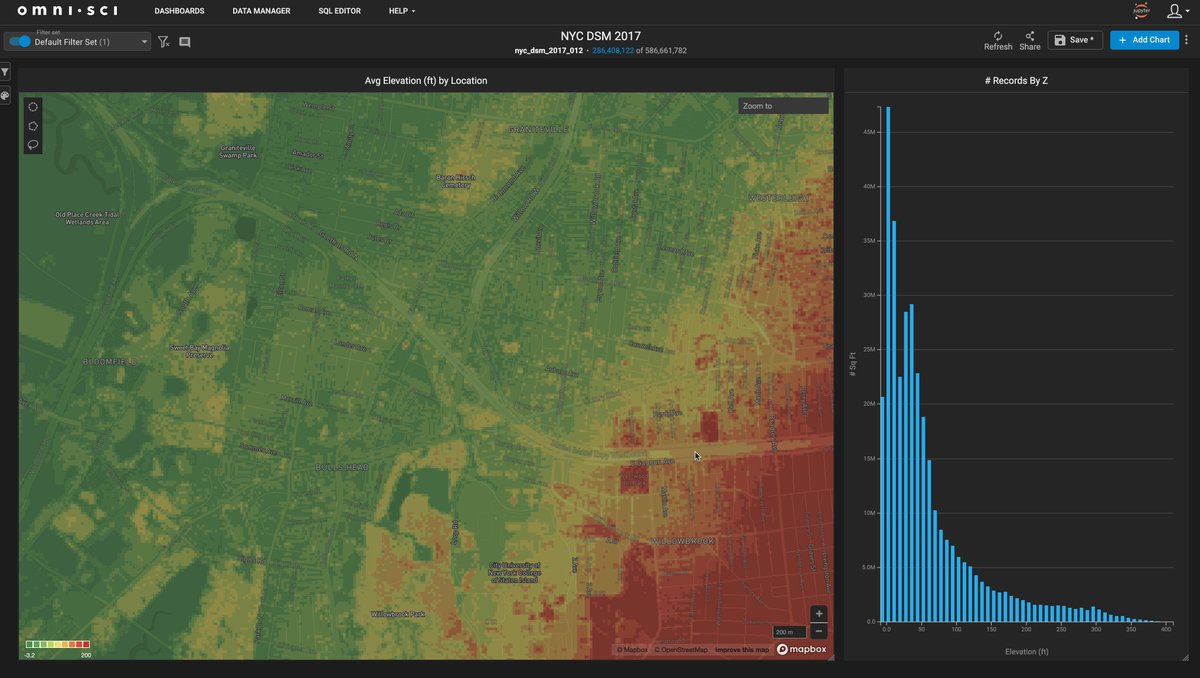Click the elevation color legend on the map

pyautogui.click(x=58, y=645)
